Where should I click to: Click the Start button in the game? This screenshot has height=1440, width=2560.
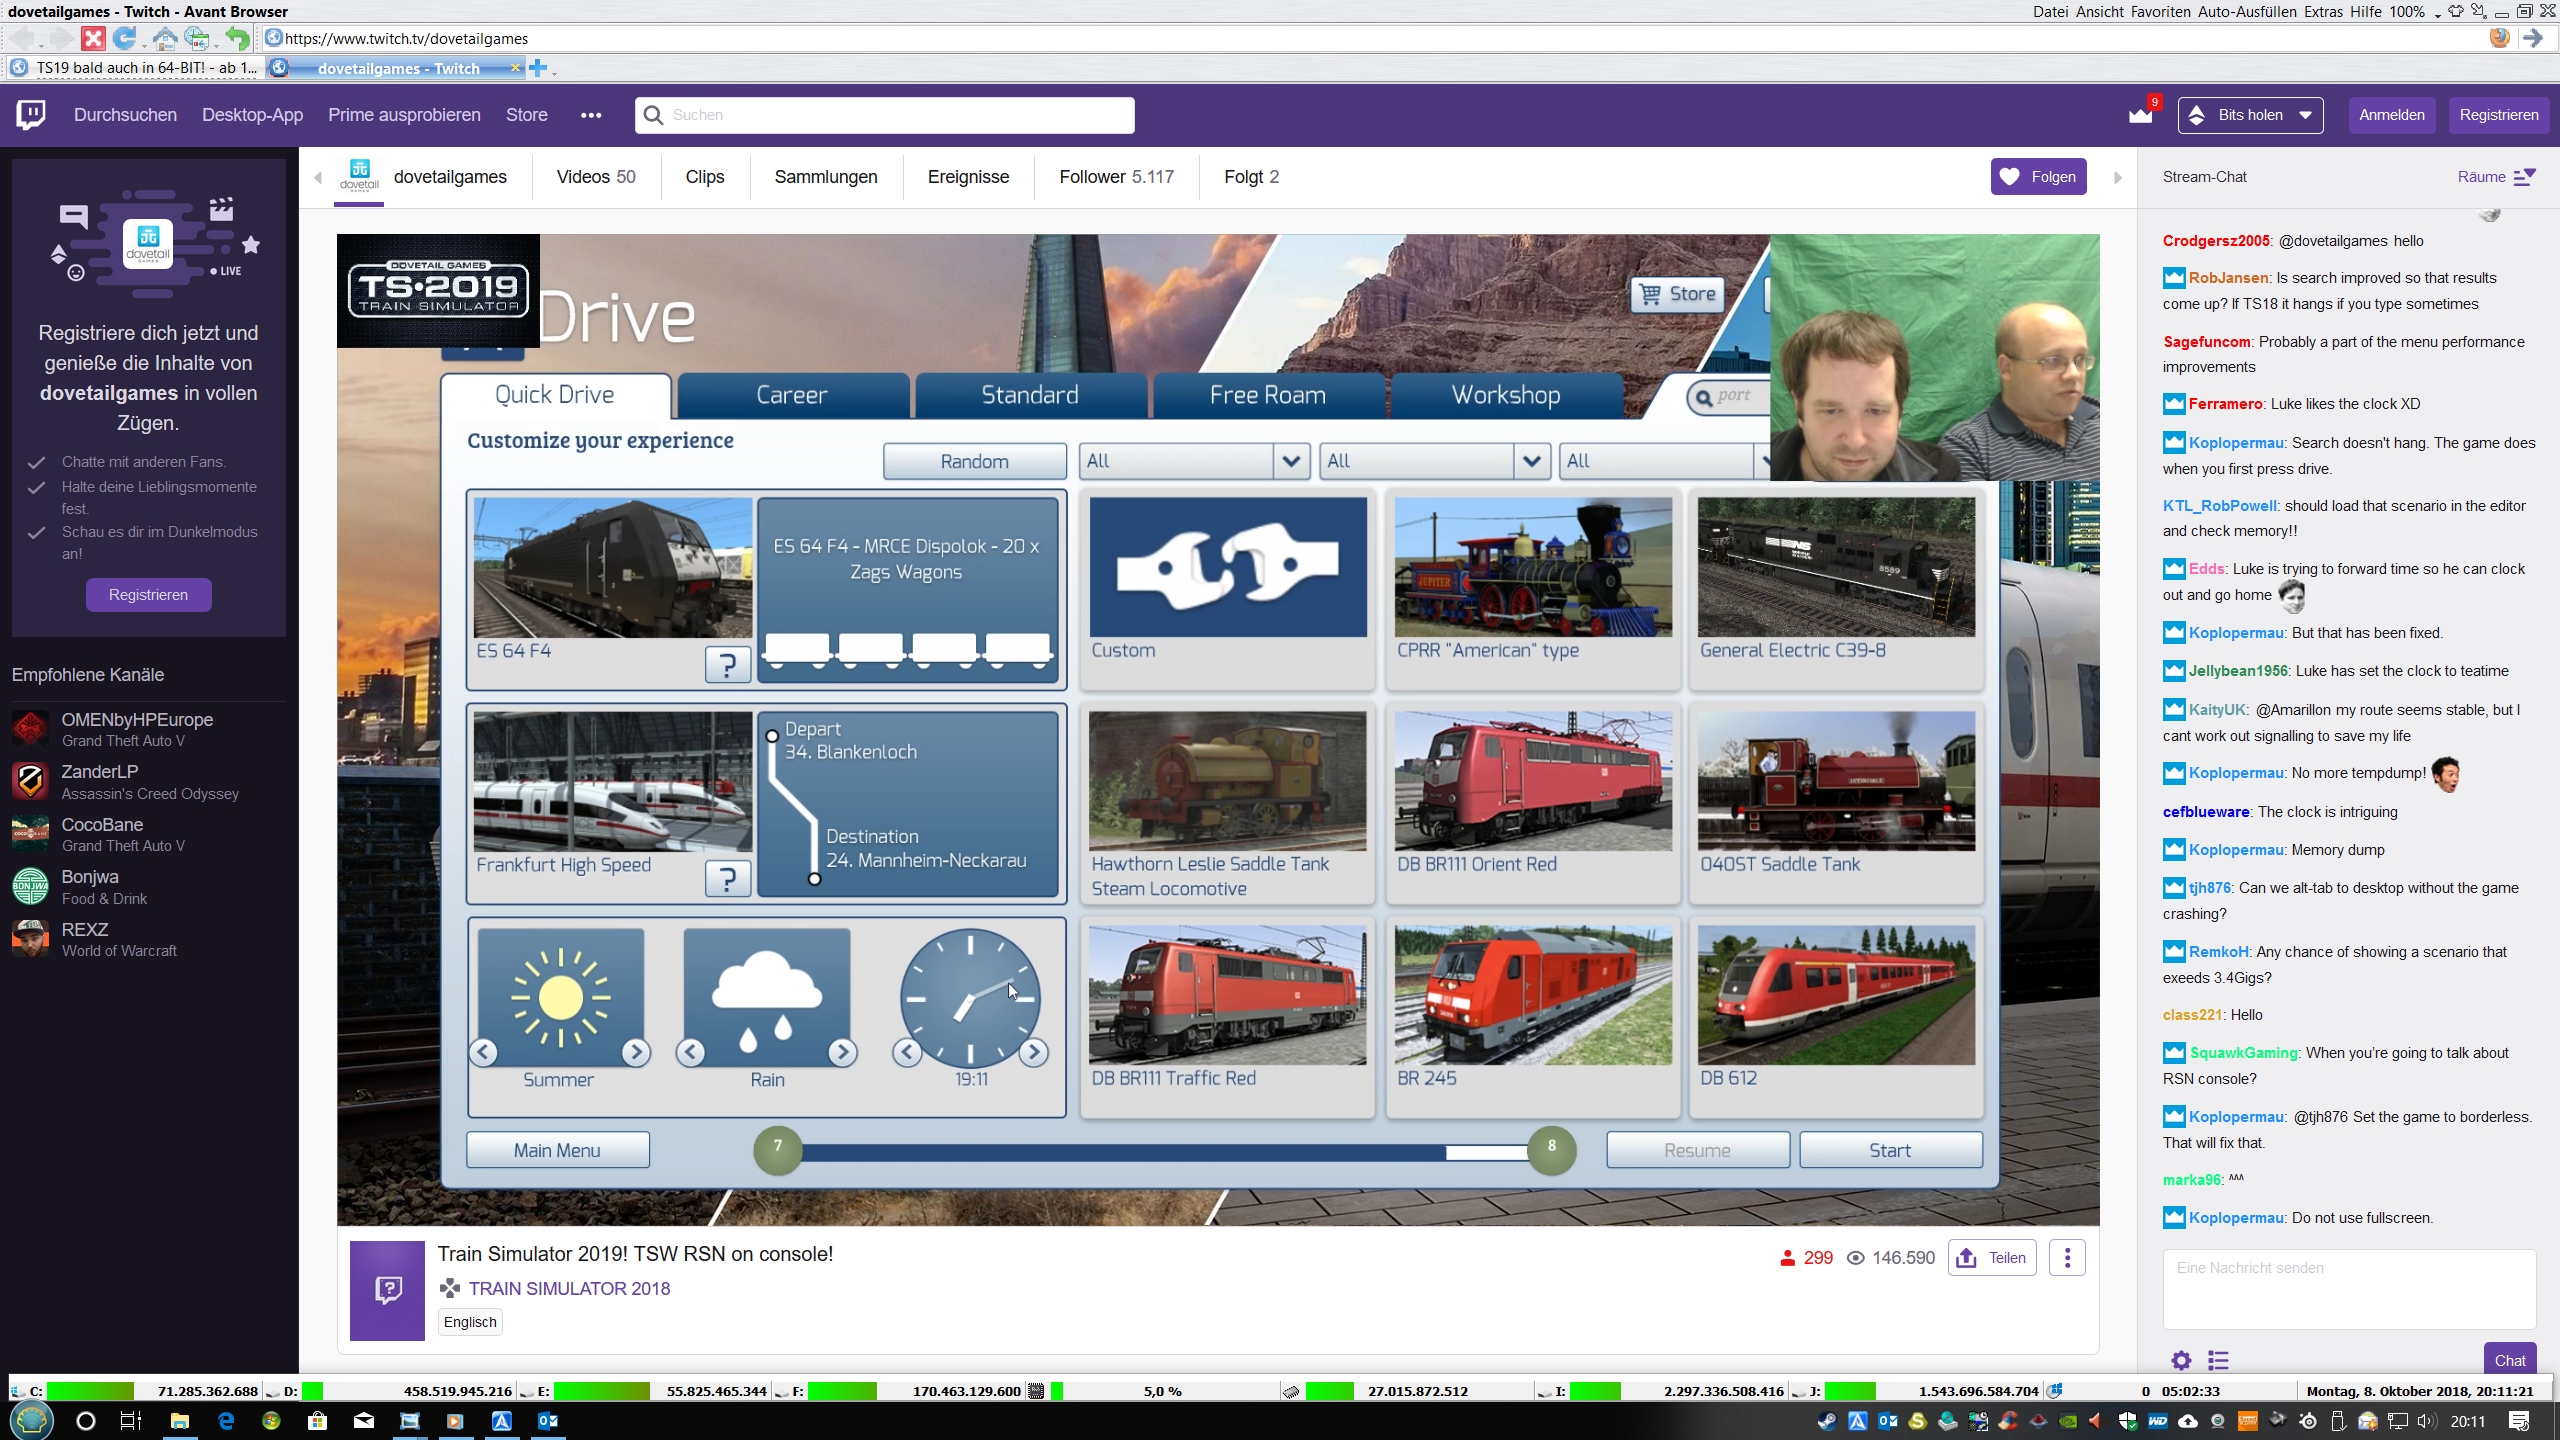[x=1890, y=1150]
